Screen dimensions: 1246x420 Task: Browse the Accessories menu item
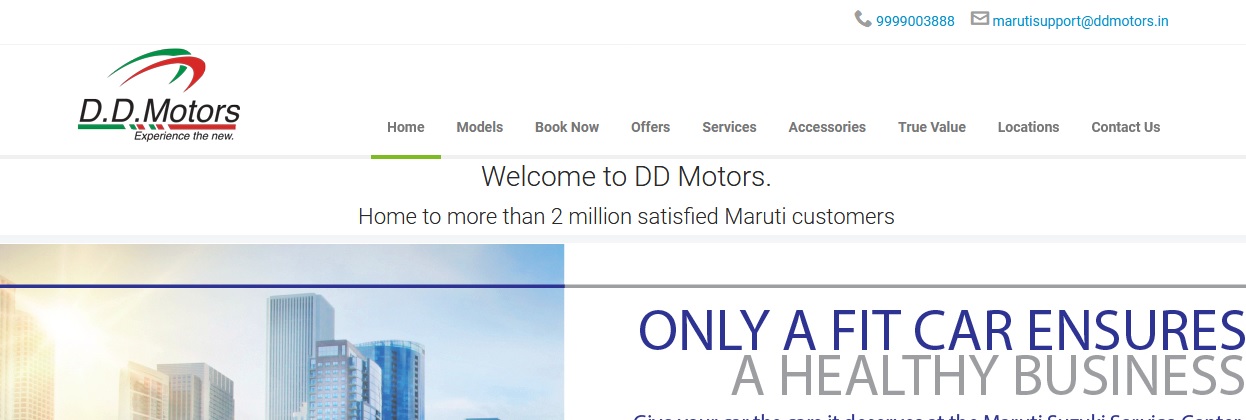827,127
